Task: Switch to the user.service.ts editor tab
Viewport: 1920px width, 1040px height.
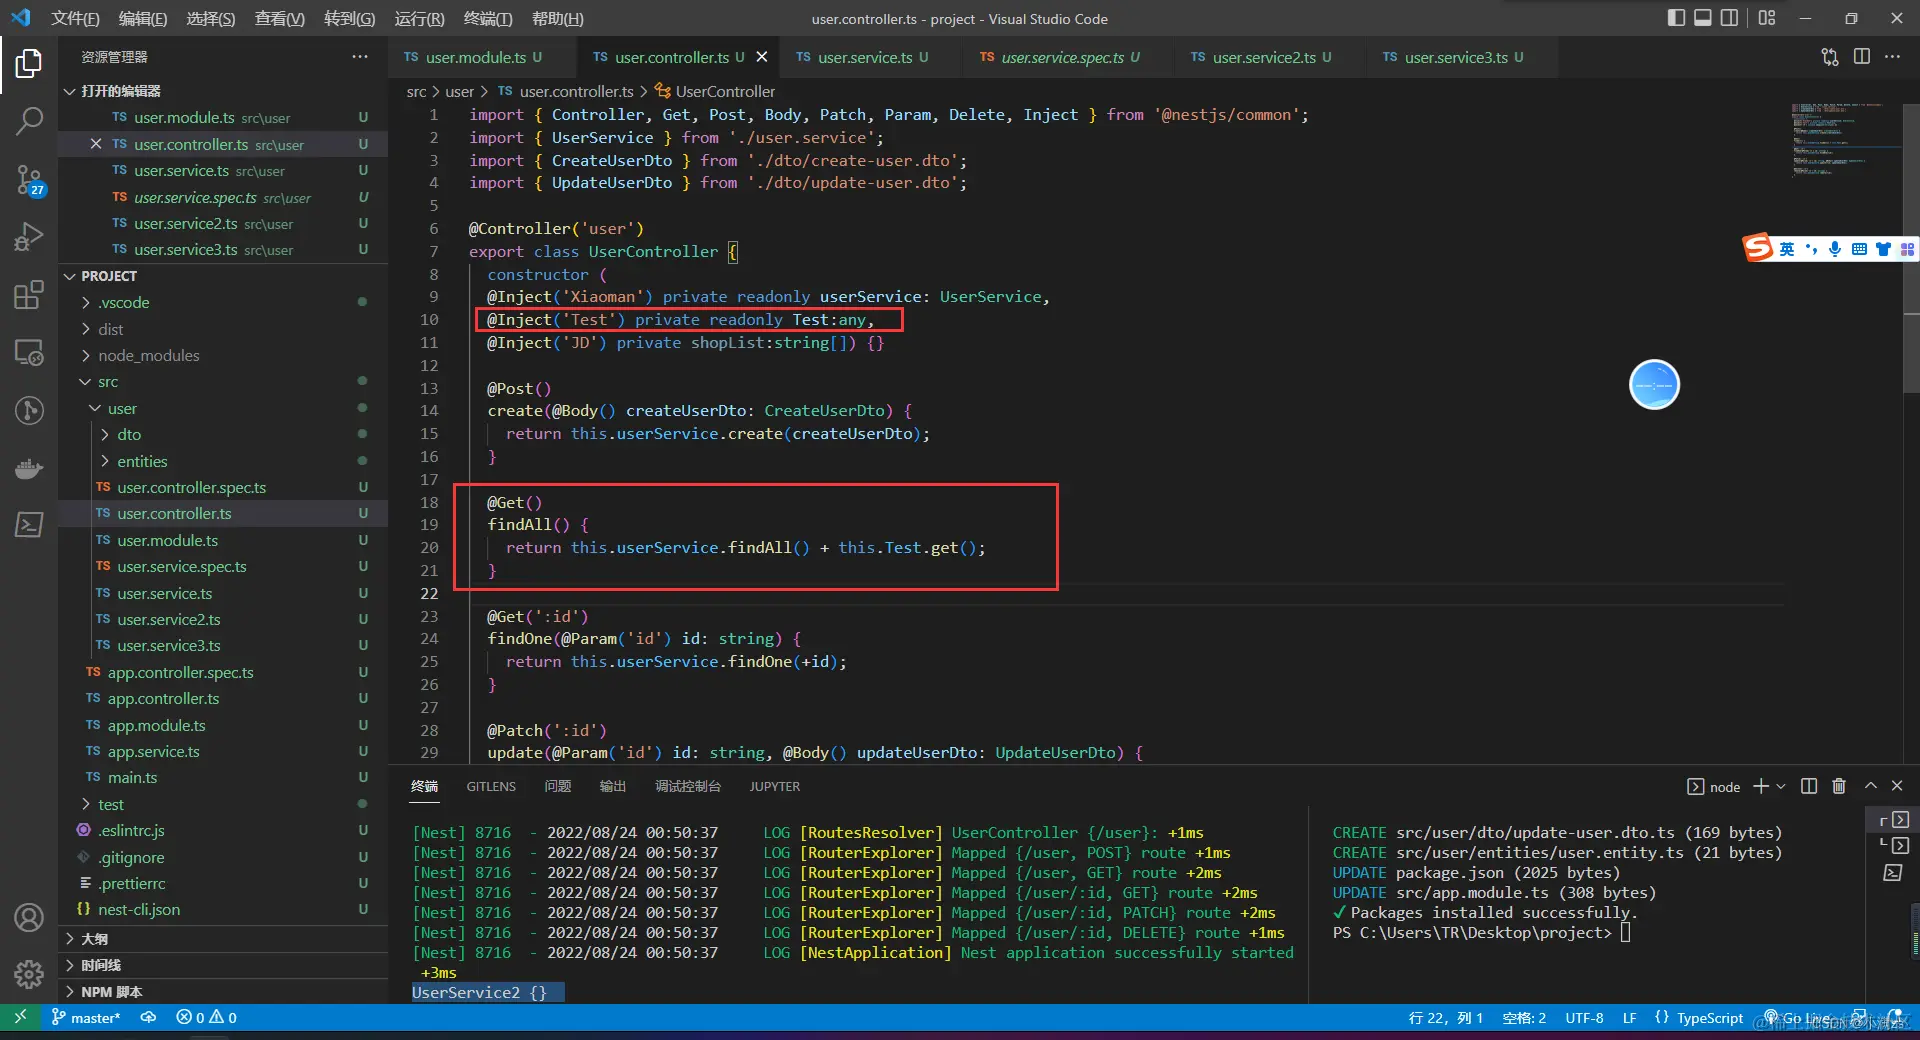Action: (864, 57)
